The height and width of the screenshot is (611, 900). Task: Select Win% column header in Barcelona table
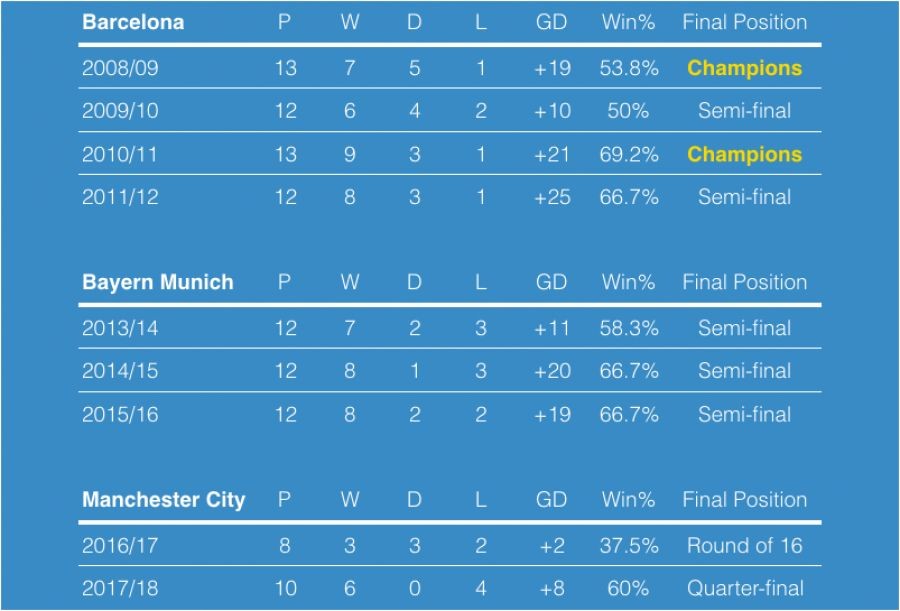point(628,22)
